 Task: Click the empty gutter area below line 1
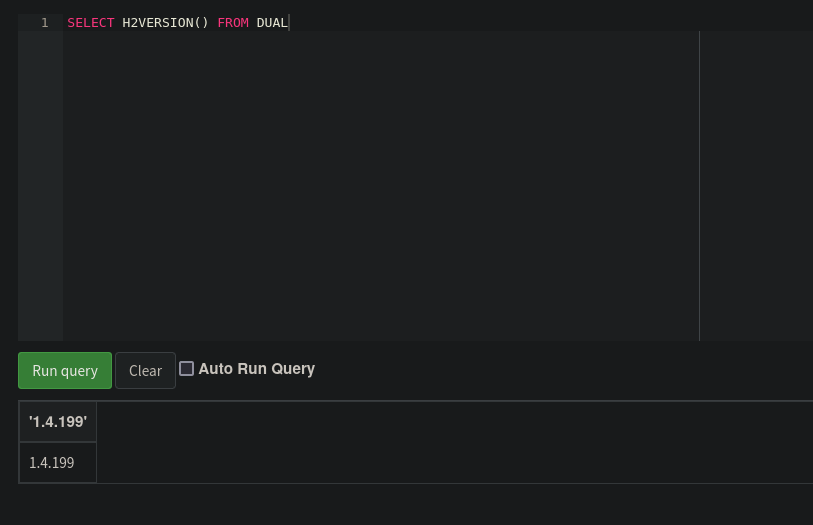click(x=40, y=186)
